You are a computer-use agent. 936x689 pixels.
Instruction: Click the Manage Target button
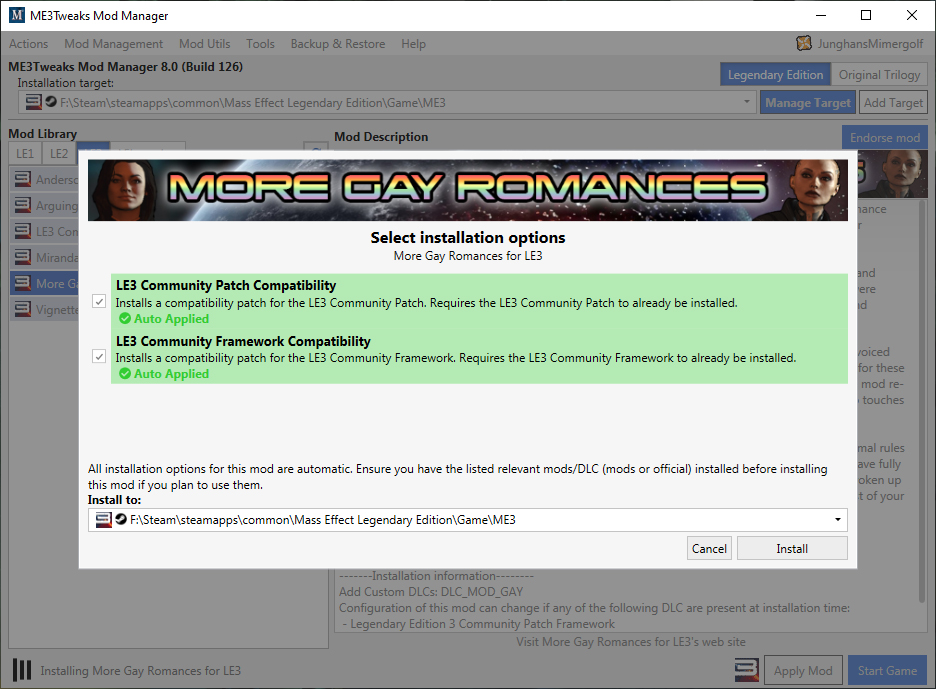pyautogui.click(x=808, y=103)
